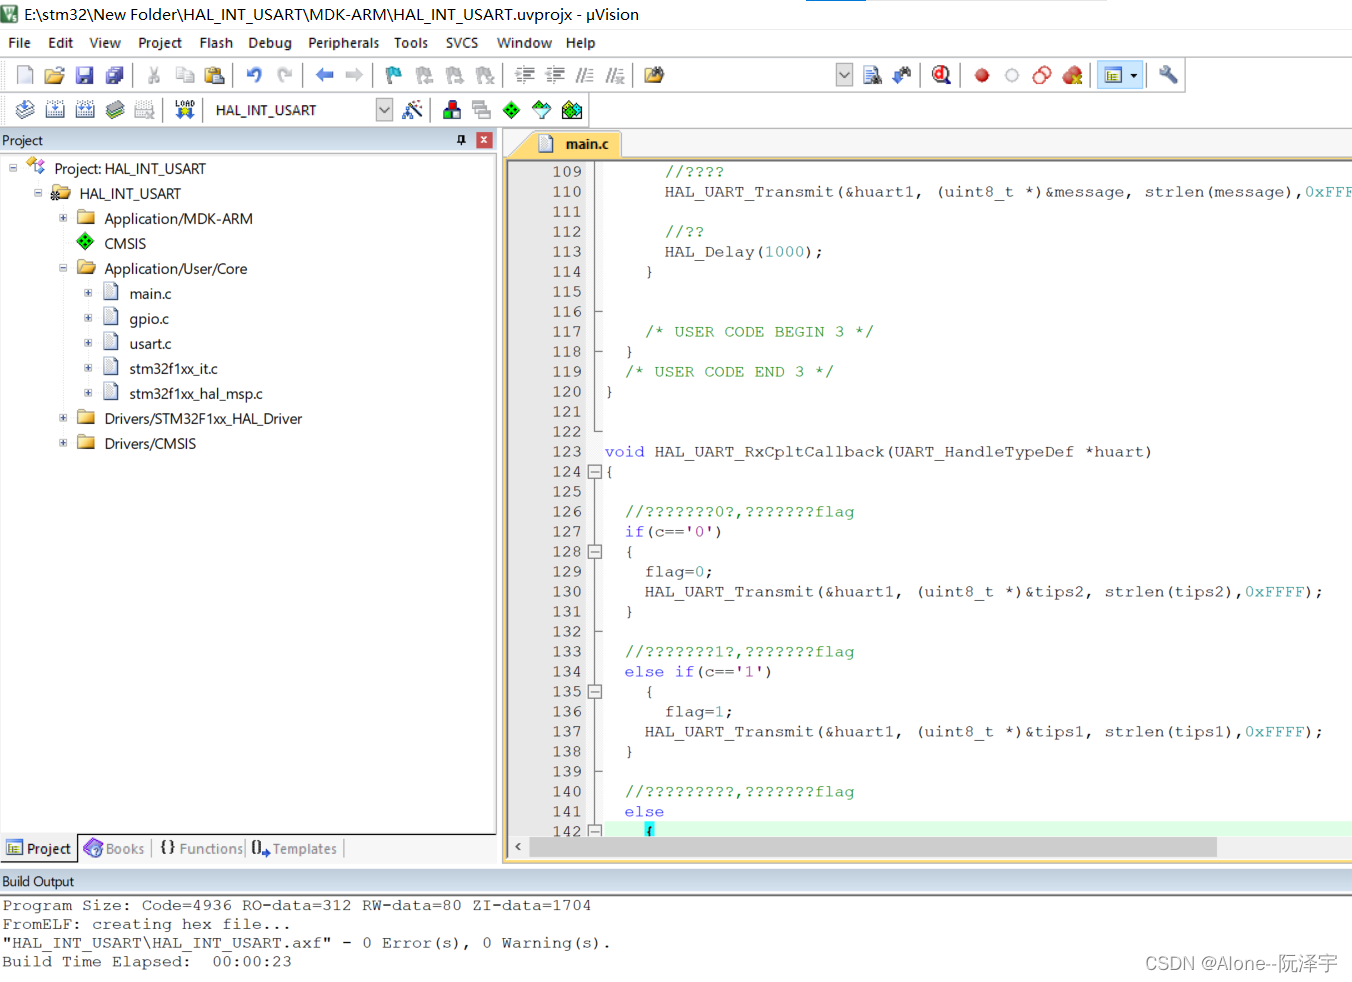Click the Find document search icon

[872, 75]
